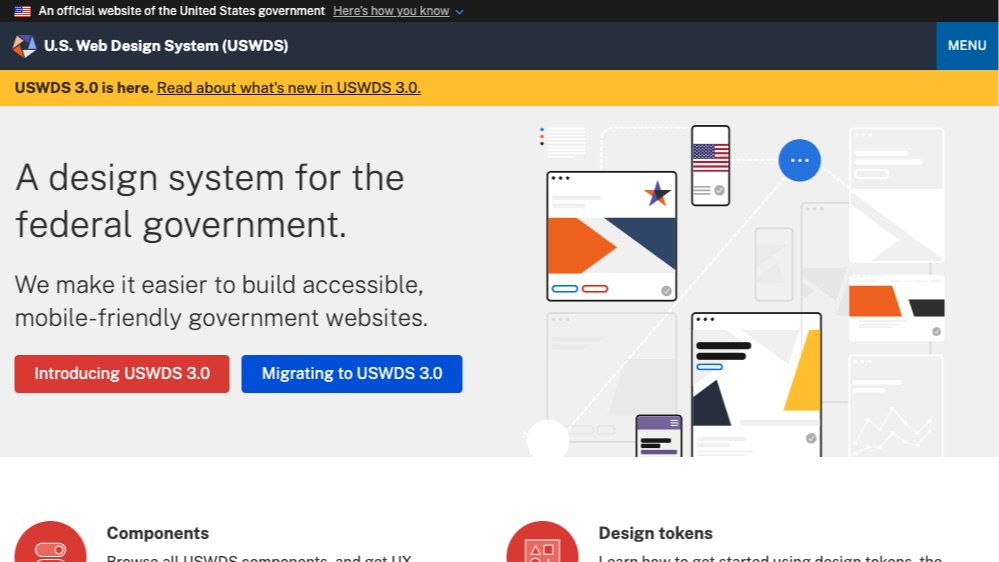999x562 pixels.
Task: Click the "A design system for the federal government" heading
Action: (x=210, y=201)
